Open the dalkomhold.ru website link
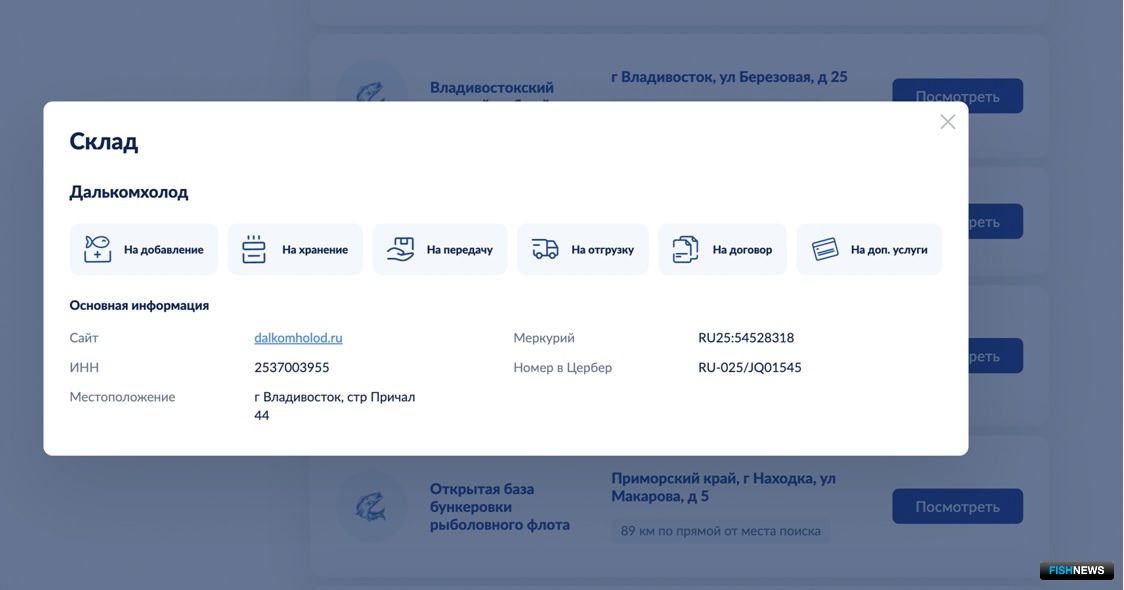Screen dimensions: 1124x590 pyautogui.click(x=298, y=338)
